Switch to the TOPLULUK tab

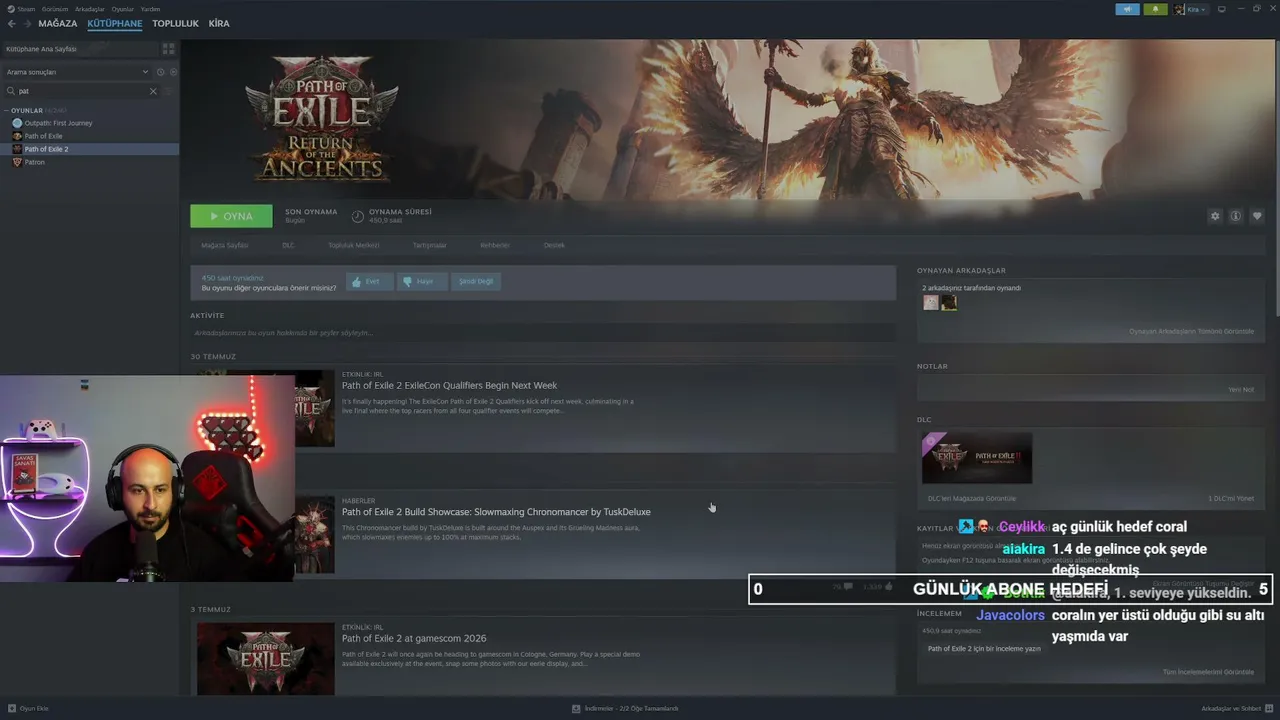pos(176,24)
